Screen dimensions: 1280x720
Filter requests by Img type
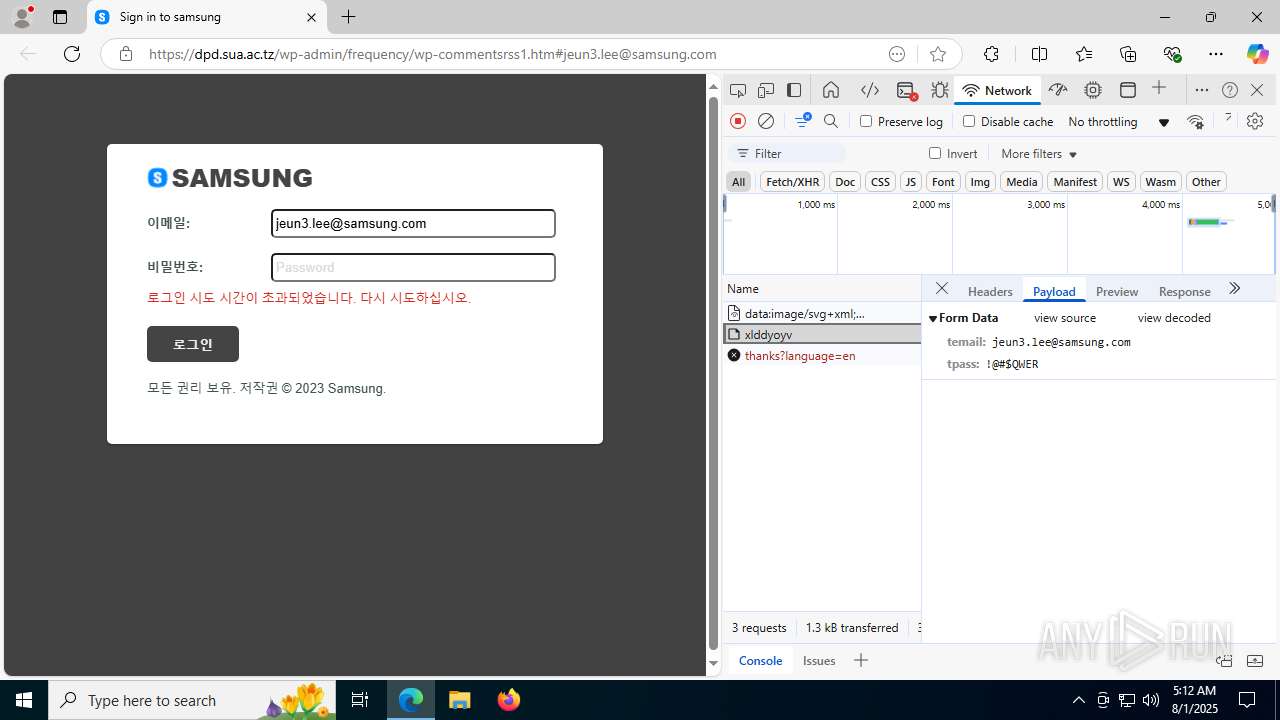(x=980, y=181)
